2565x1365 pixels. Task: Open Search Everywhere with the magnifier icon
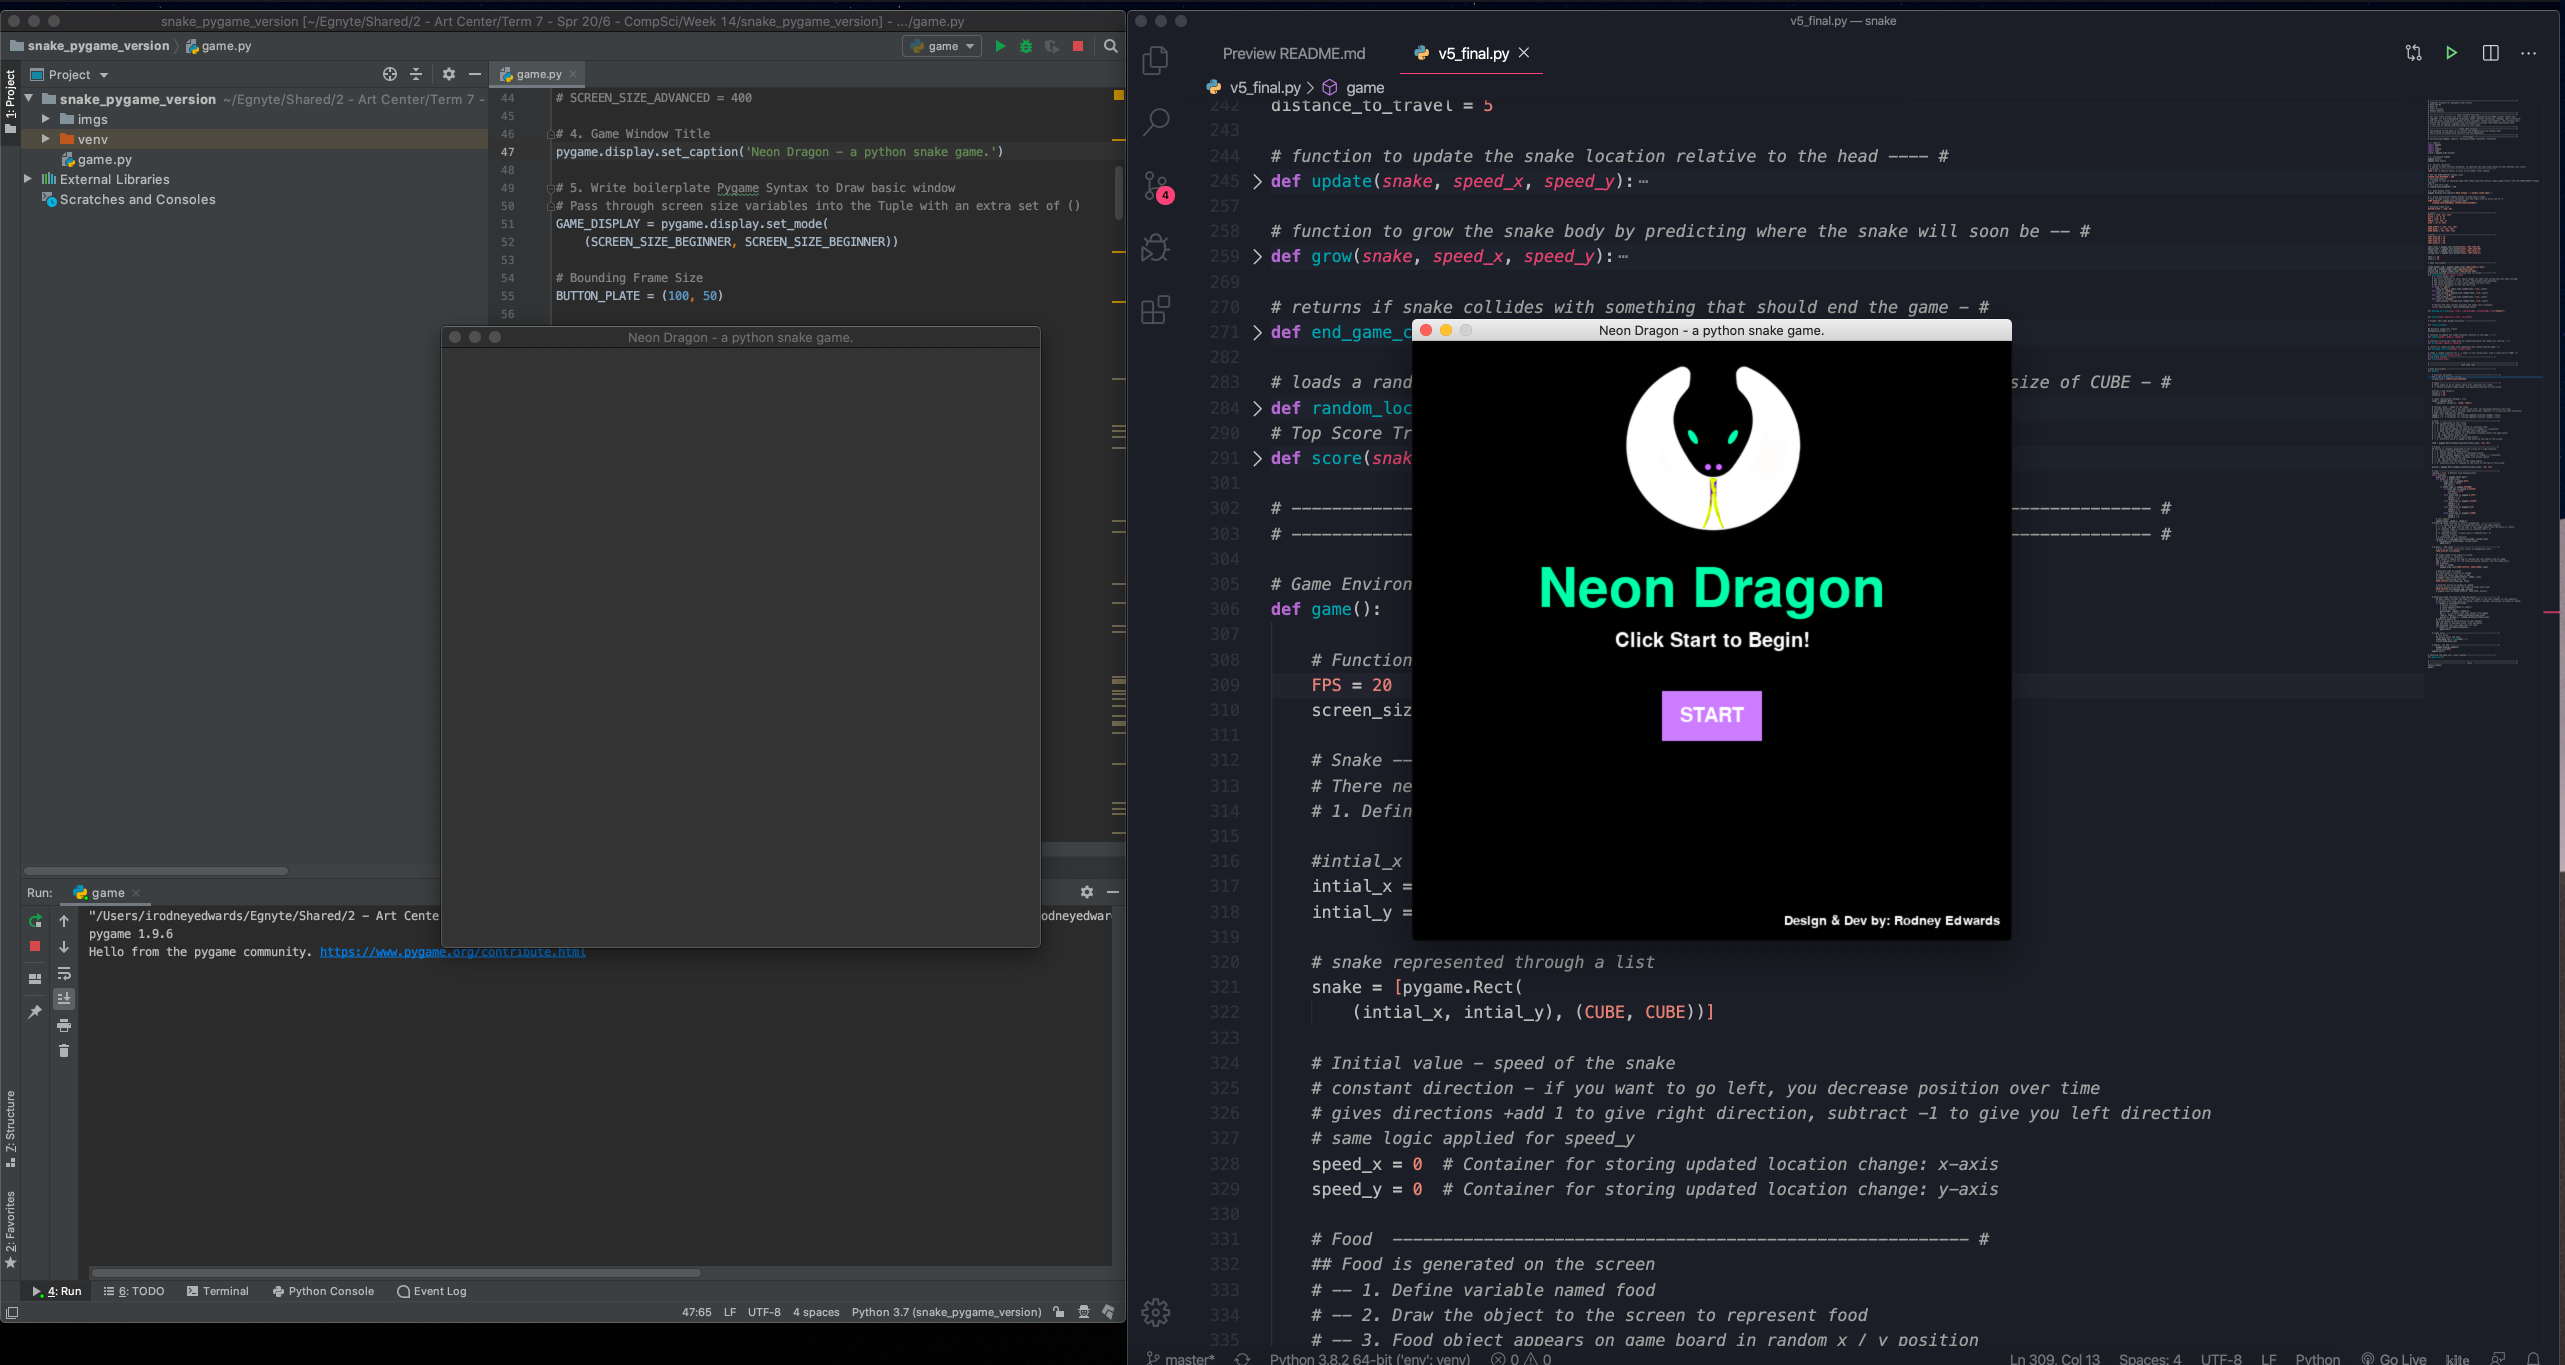coord(1111,45)
